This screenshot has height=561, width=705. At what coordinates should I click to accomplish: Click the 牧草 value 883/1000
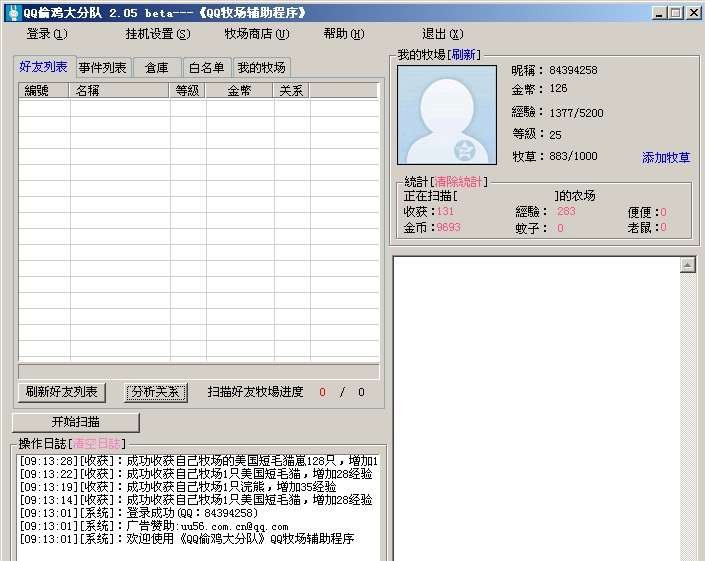click(573, 156)
